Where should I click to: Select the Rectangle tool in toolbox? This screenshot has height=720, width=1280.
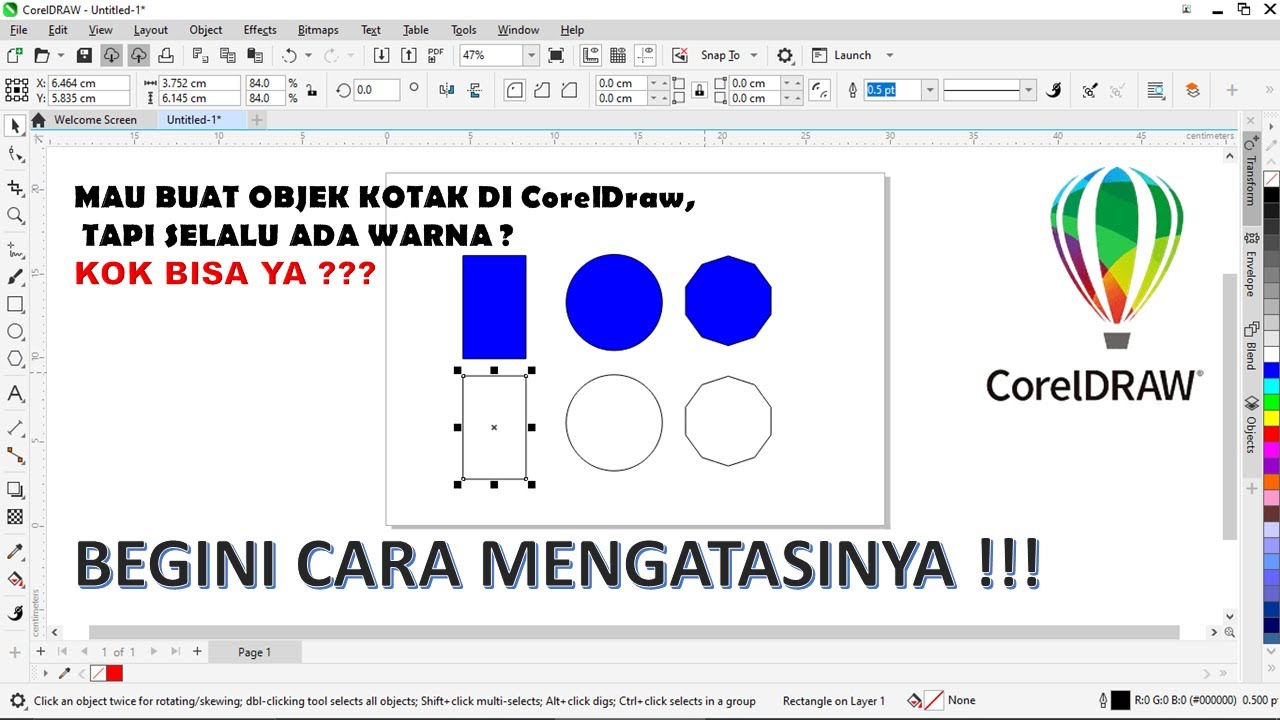point(15,304)
